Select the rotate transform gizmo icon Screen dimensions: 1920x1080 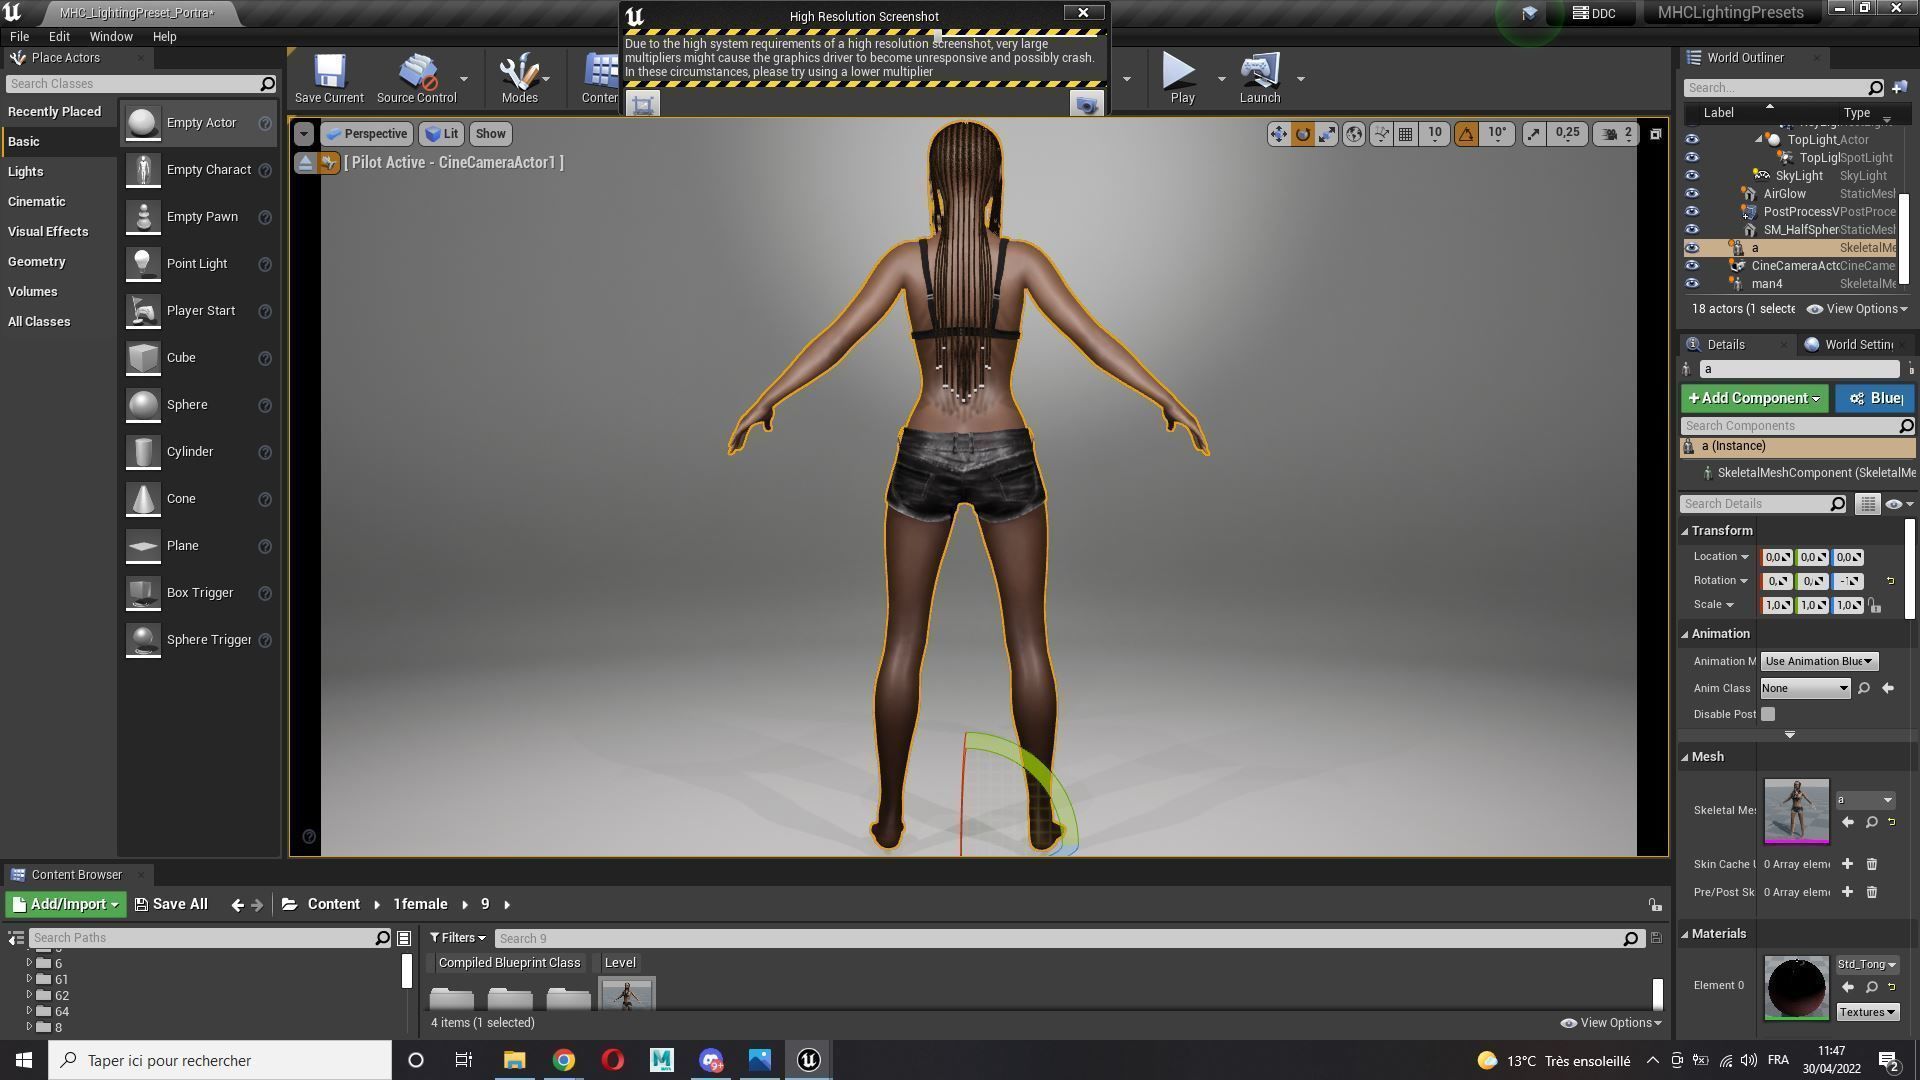(1302, 134)
